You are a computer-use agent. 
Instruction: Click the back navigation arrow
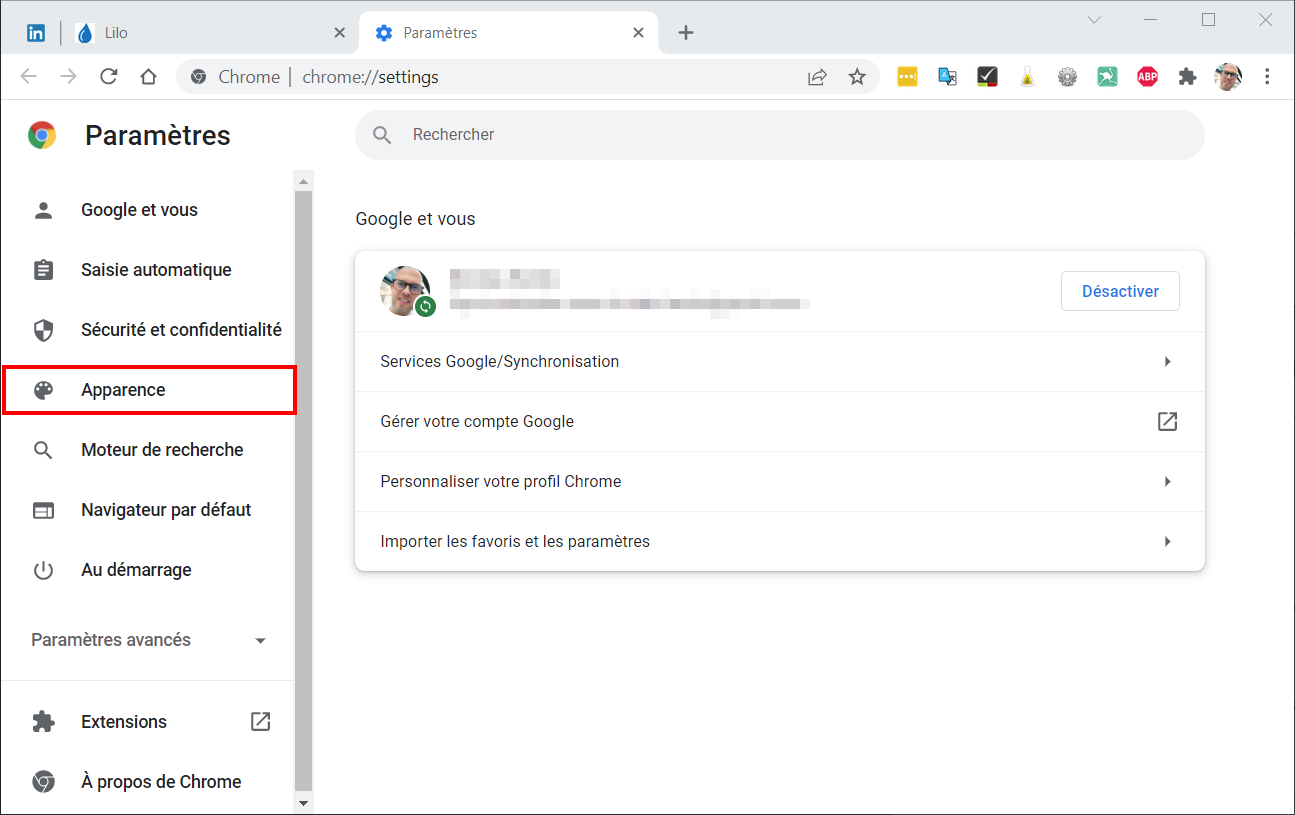coord(29,77)
